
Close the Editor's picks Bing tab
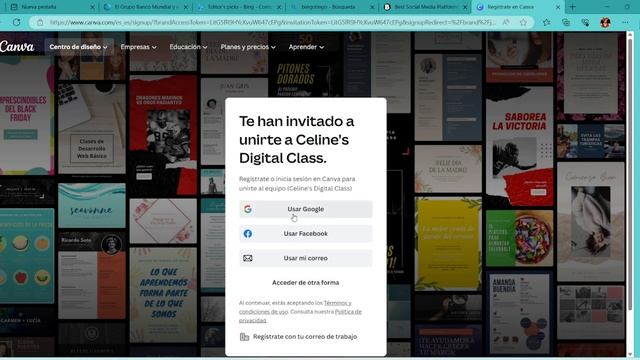[279, 7]
